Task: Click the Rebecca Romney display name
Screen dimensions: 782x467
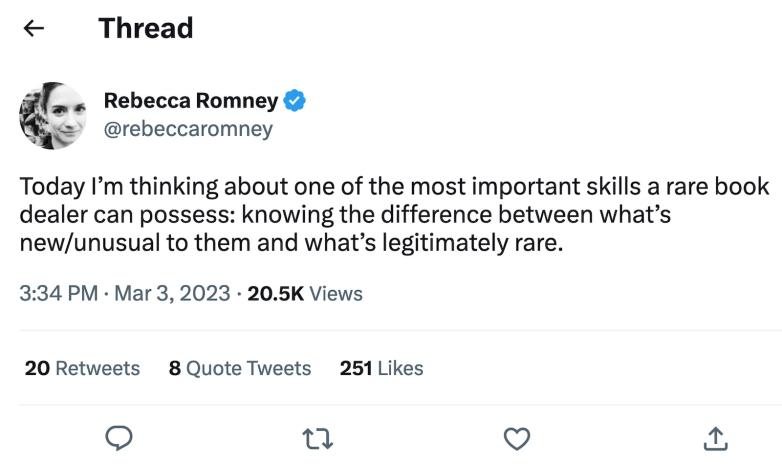Action: (192, 100)
